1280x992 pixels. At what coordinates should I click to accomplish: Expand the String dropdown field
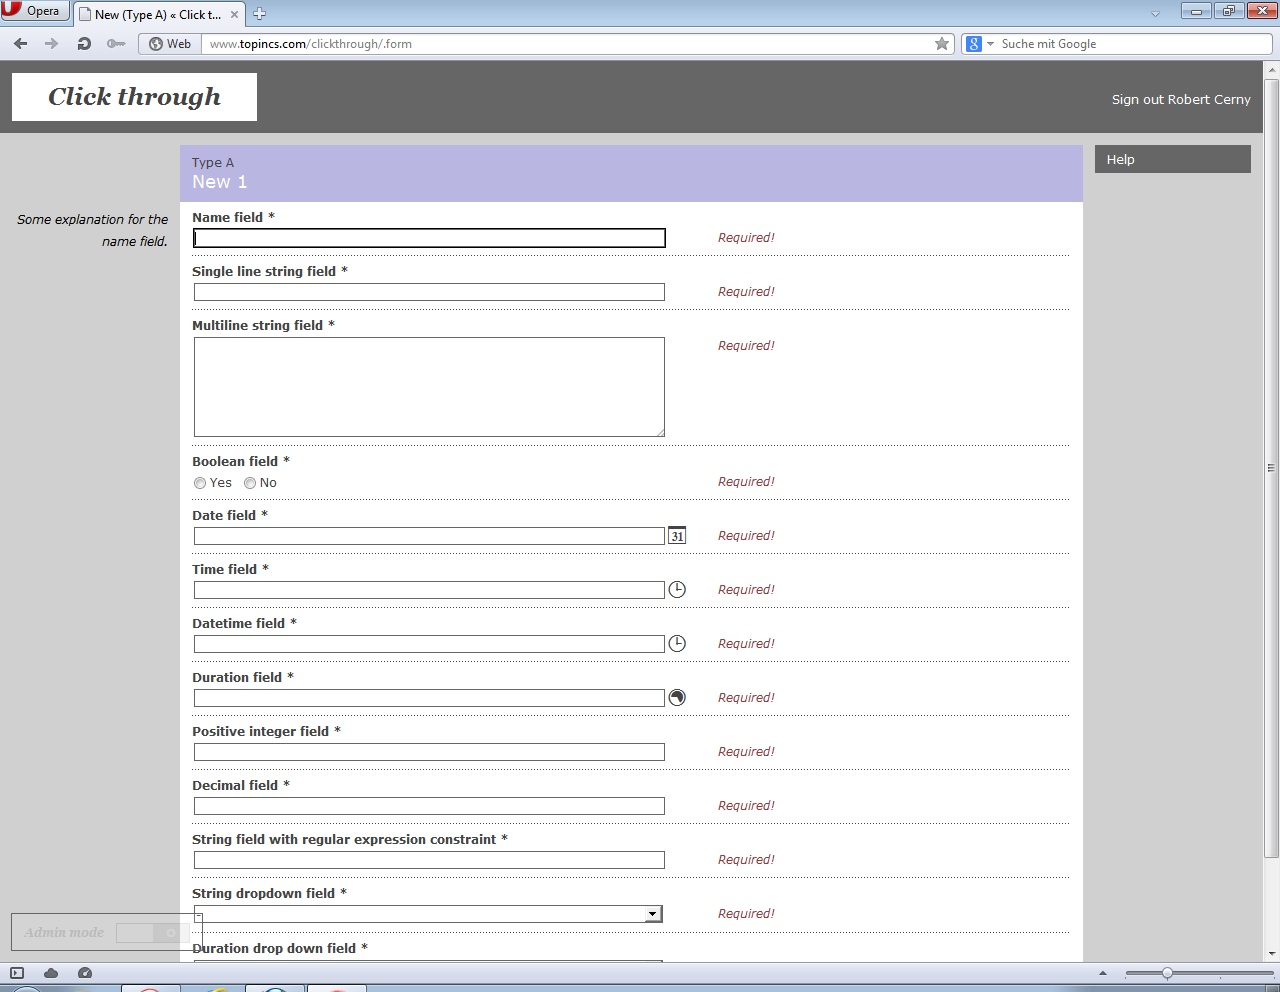(652, 914)
